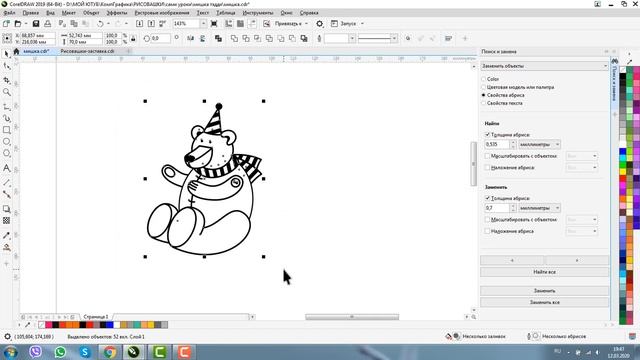Check 'Наложение абриса' under Найти
Viewport: 640px width, 360px height.
pyautogui.click(x=487, y=167)
